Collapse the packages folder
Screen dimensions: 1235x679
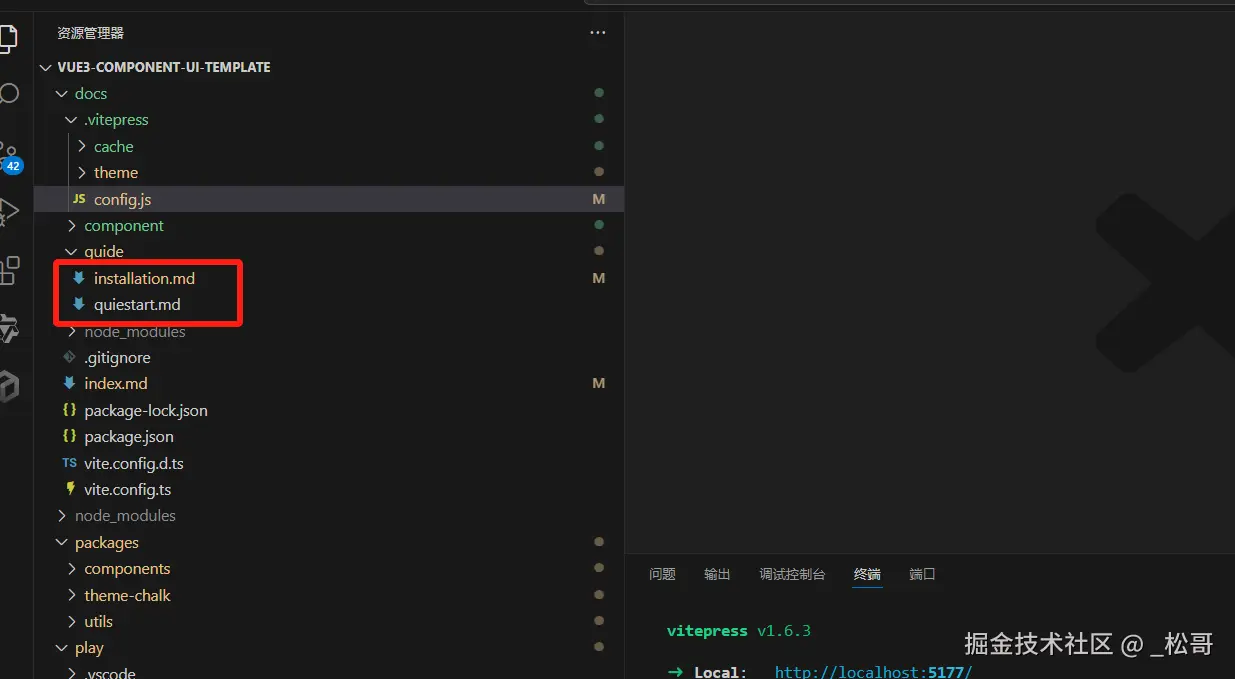coord(63,542)
